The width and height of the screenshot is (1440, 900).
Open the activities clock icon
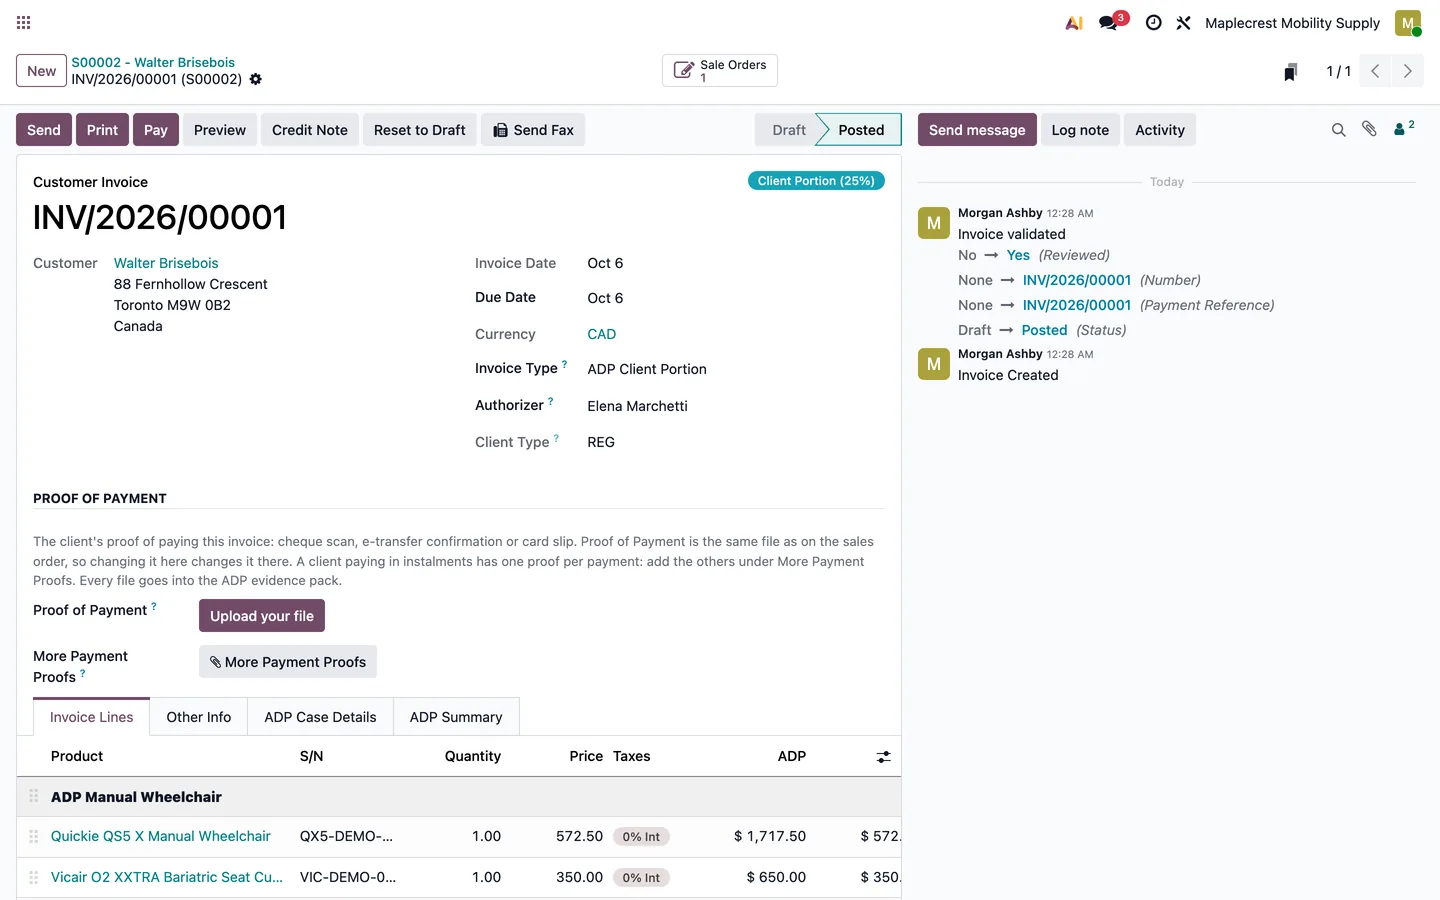1153,23
